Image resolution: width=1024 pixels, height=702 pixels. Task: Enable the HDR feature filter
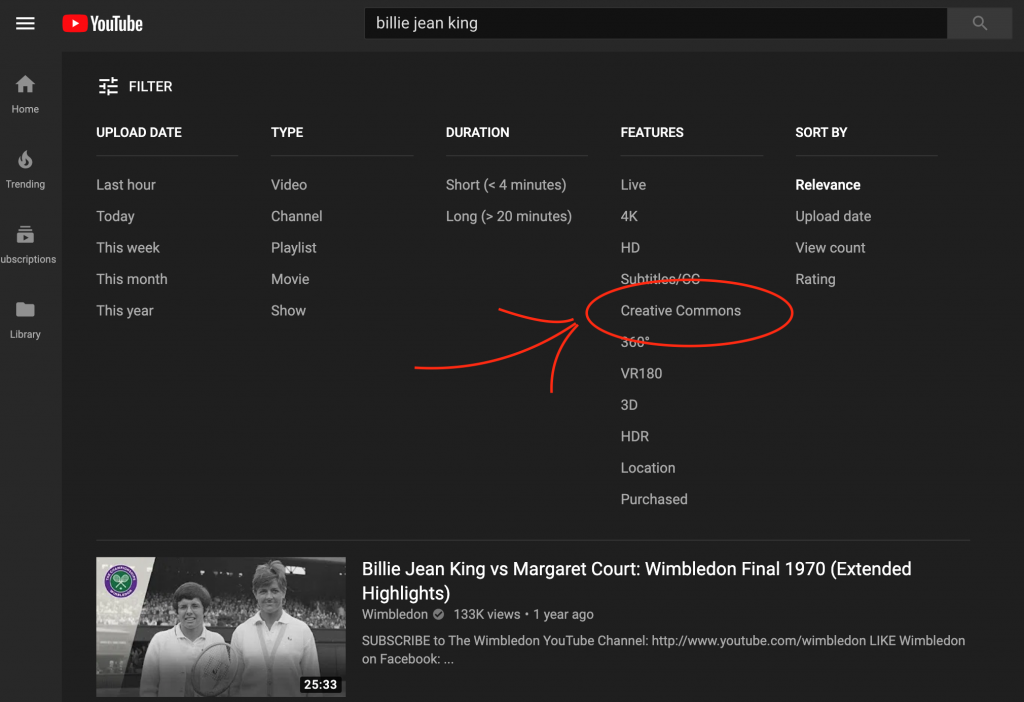pyautogui.click(x=635, y=436)
